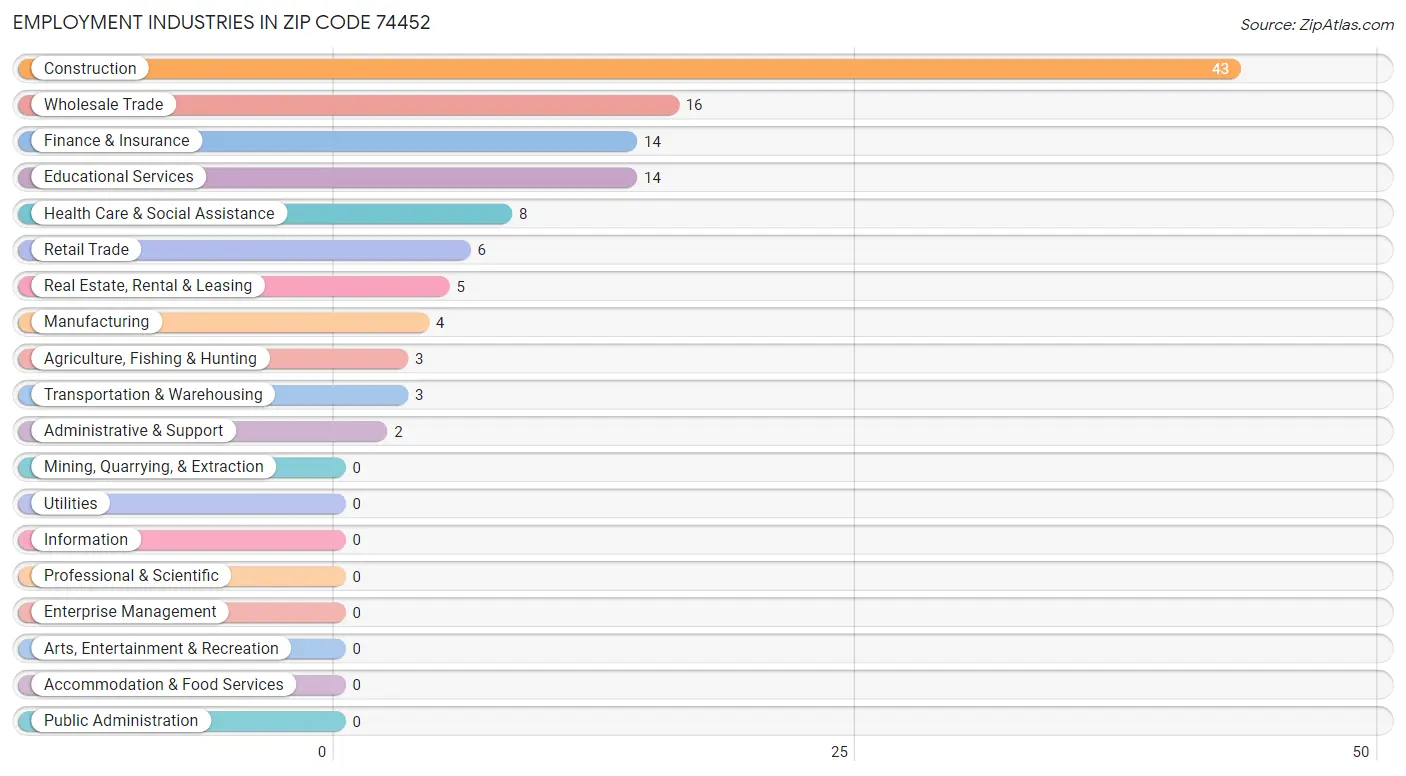
Task: Click the Wholesale Trade label
Action: click(x=103, y=104)
